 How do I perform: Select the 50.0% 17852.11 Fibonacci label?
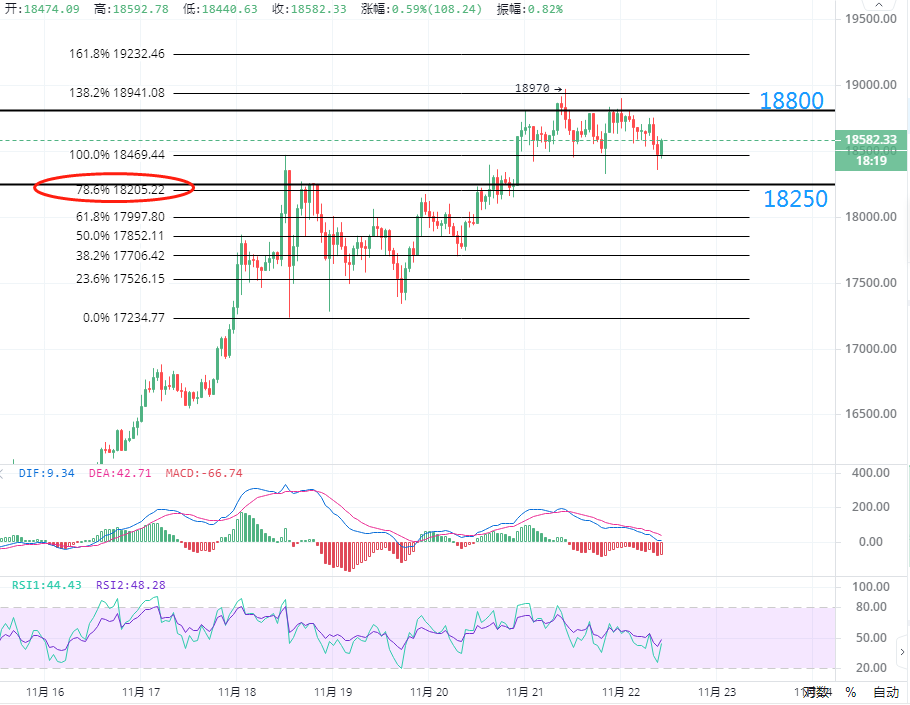pos(120,236)
